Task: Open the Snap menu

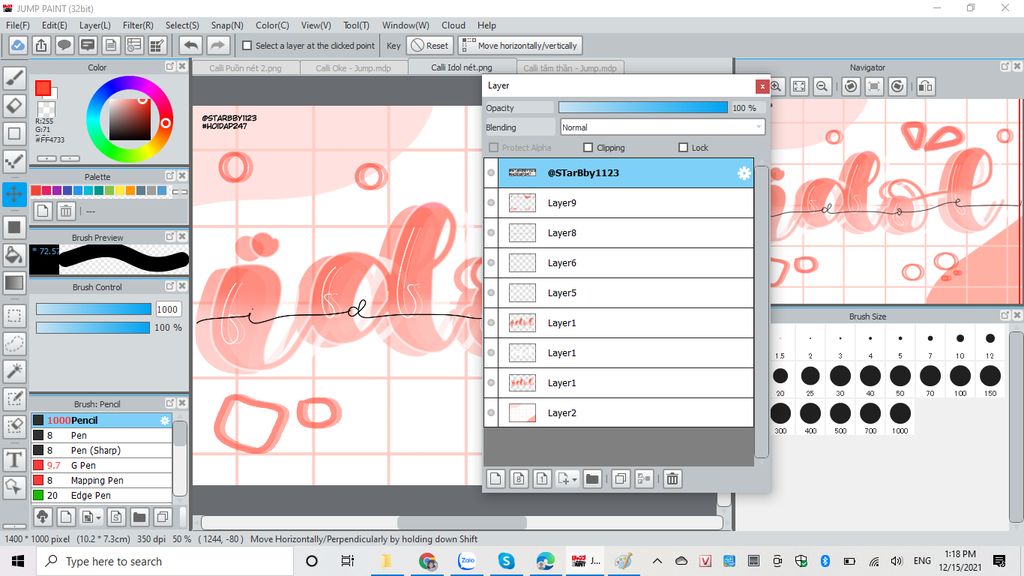Action: point(227,25)
